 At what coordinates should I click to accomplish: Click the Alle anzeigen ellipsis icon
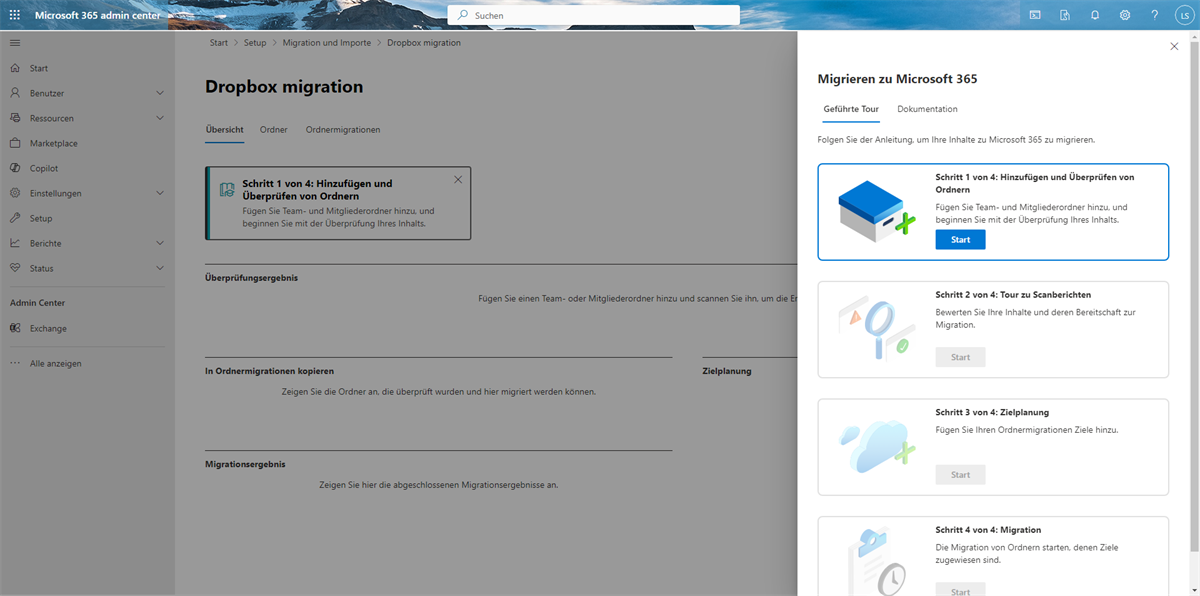(x=15, y=363)
